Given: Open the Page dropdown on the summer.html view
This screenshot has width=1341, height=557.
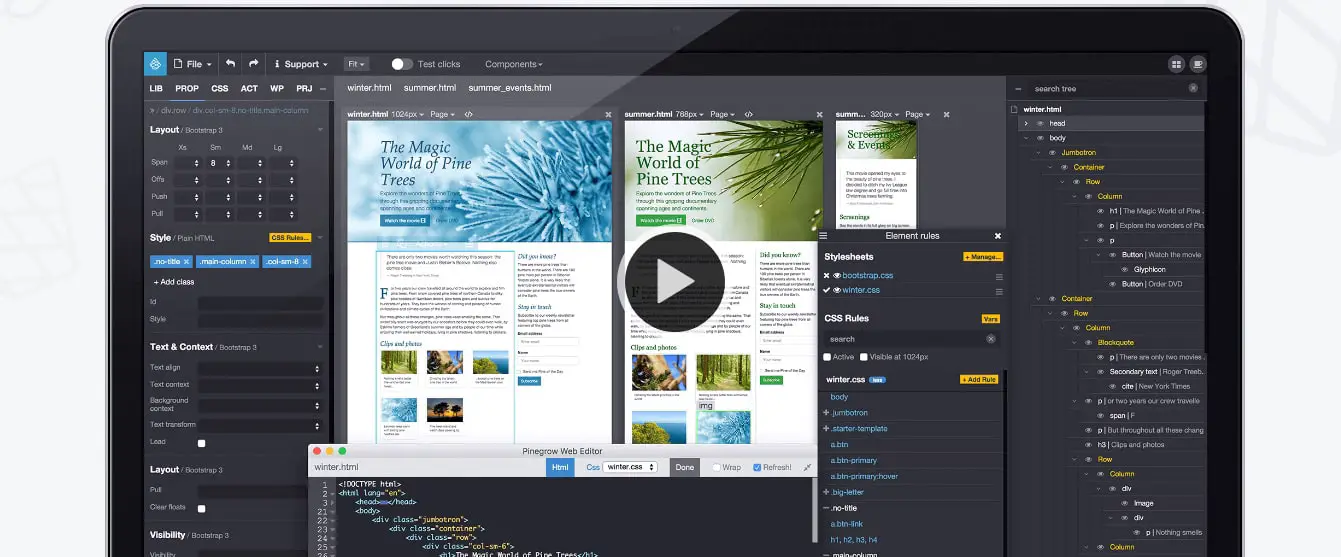Looking at the screenshot, I should (x=720, y=115).
